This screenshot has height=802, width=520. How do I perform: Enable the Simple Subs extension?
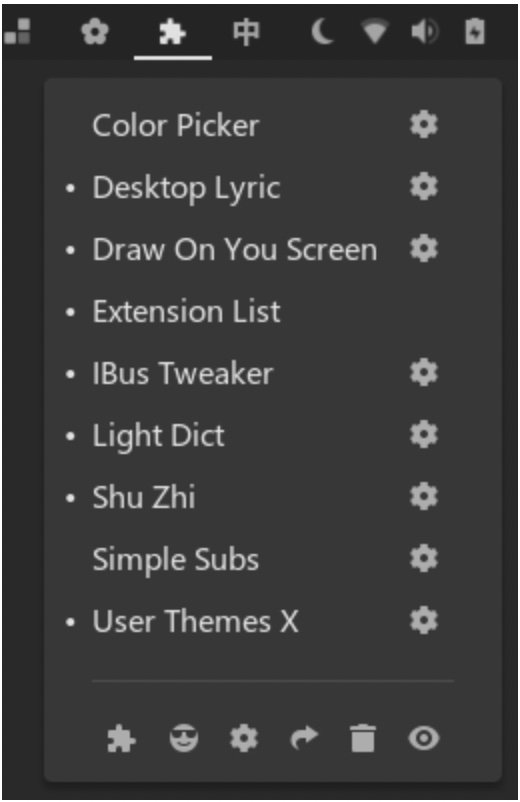tap(175, 559)
